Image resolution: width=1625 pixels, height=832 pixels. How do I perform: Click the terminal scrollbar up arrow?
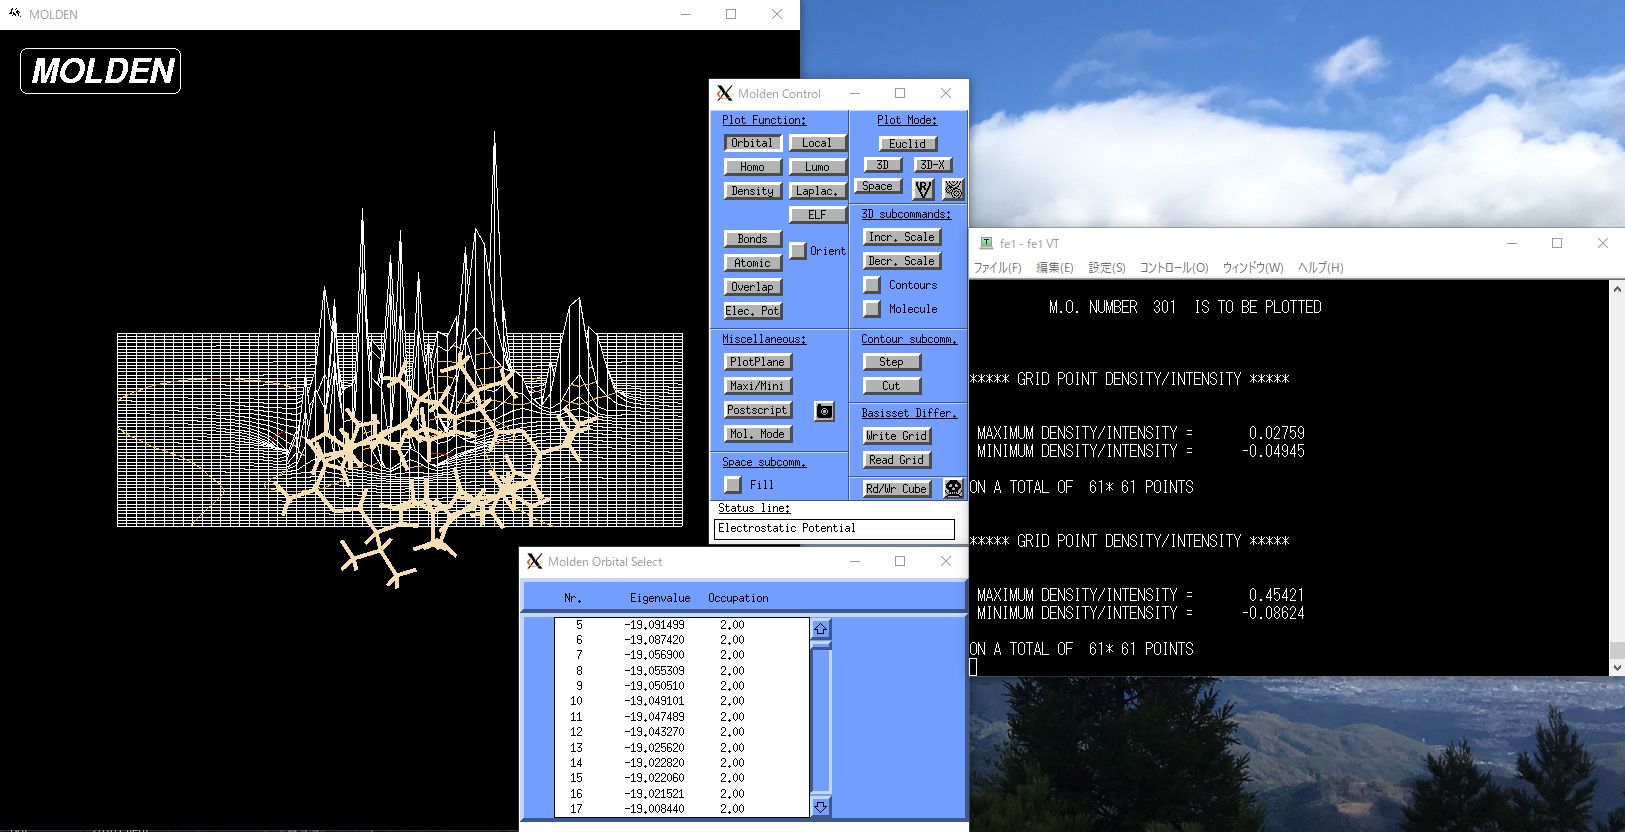coord(1616,288)
